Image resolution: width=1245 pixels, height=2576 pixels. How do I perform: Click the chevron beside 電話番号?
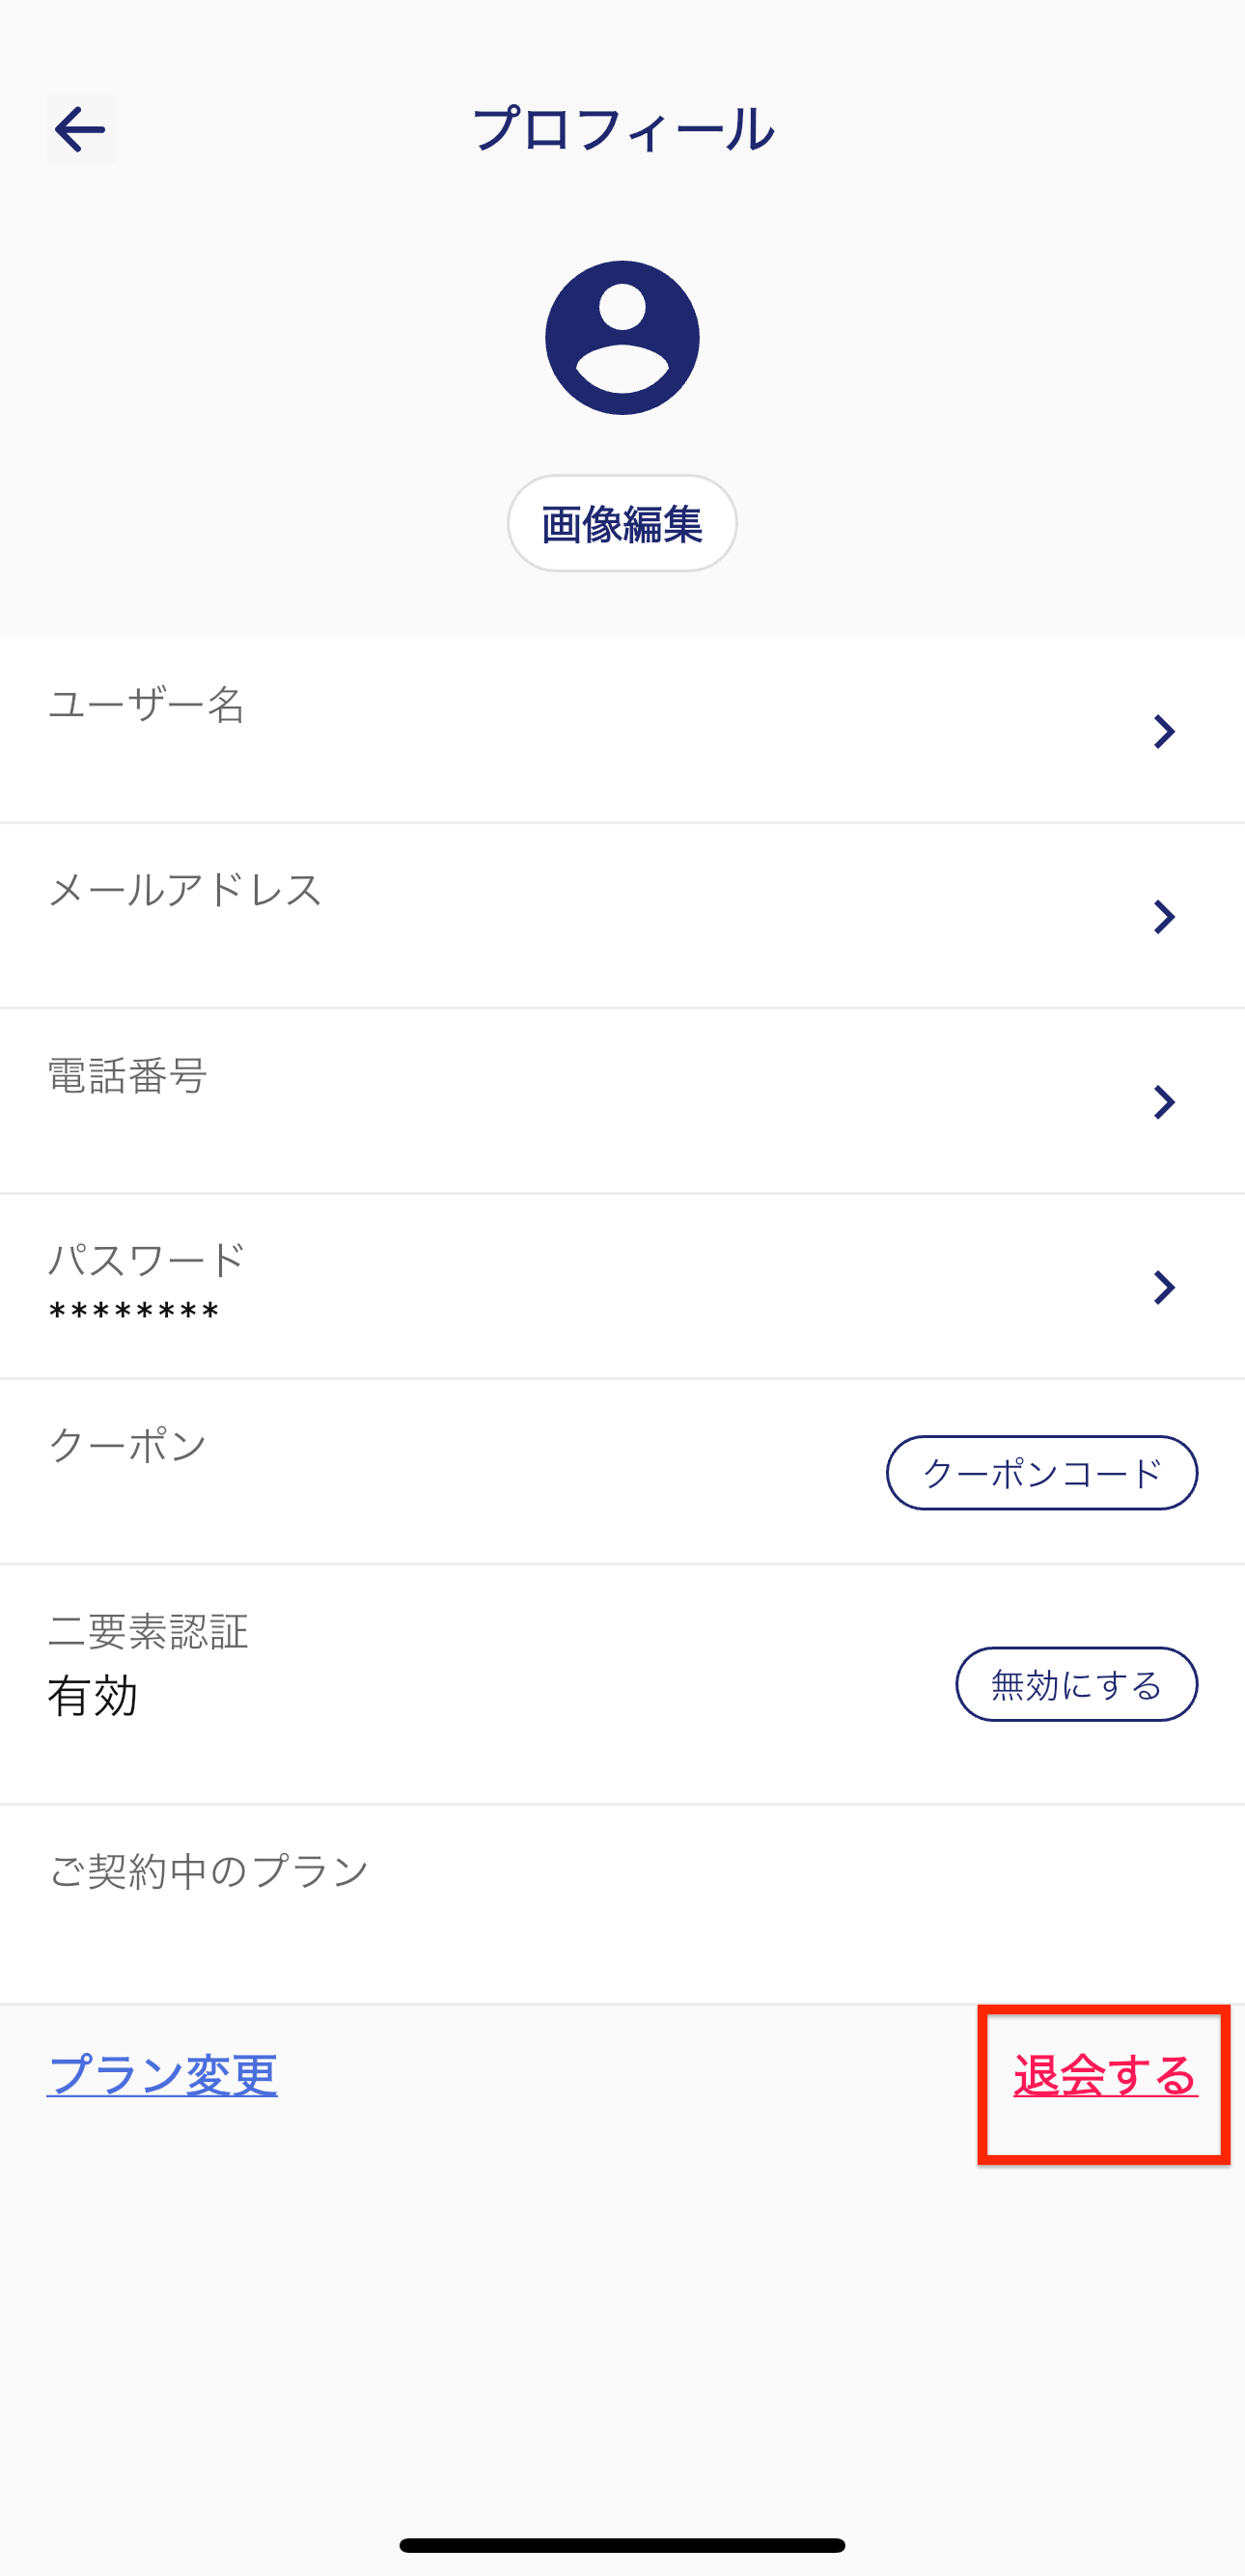pyautogui.click(x=1163, y=1102)
